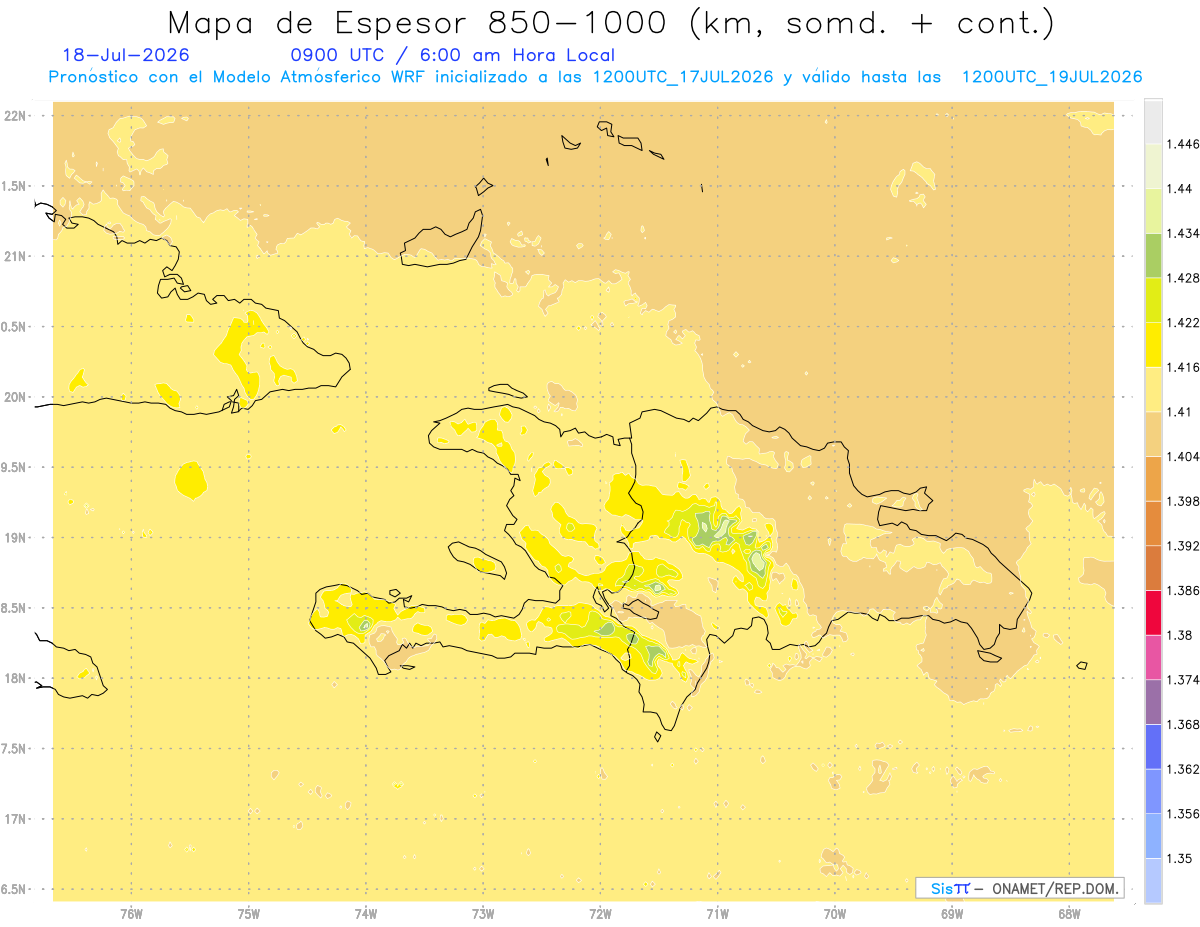Select the red 1.38–1.386 legend swatch
This screenshot has height=927, width=1200.
(1153, 612)
